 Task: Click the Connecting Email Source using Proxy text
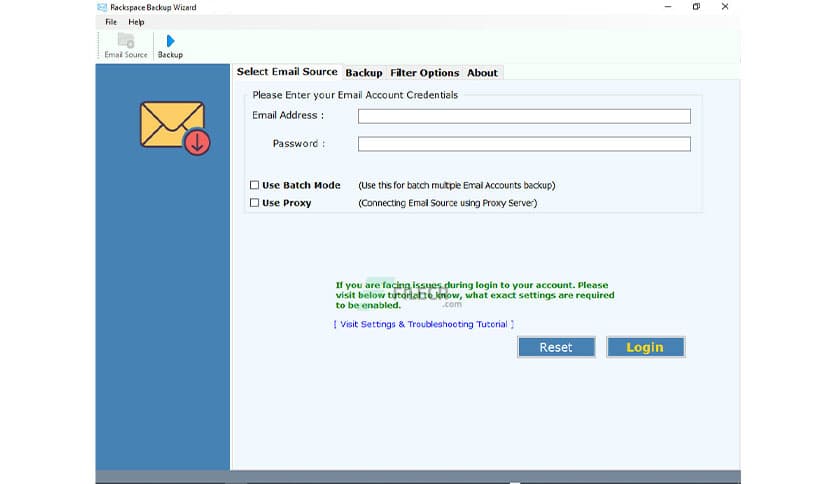[x=448, y=203]
